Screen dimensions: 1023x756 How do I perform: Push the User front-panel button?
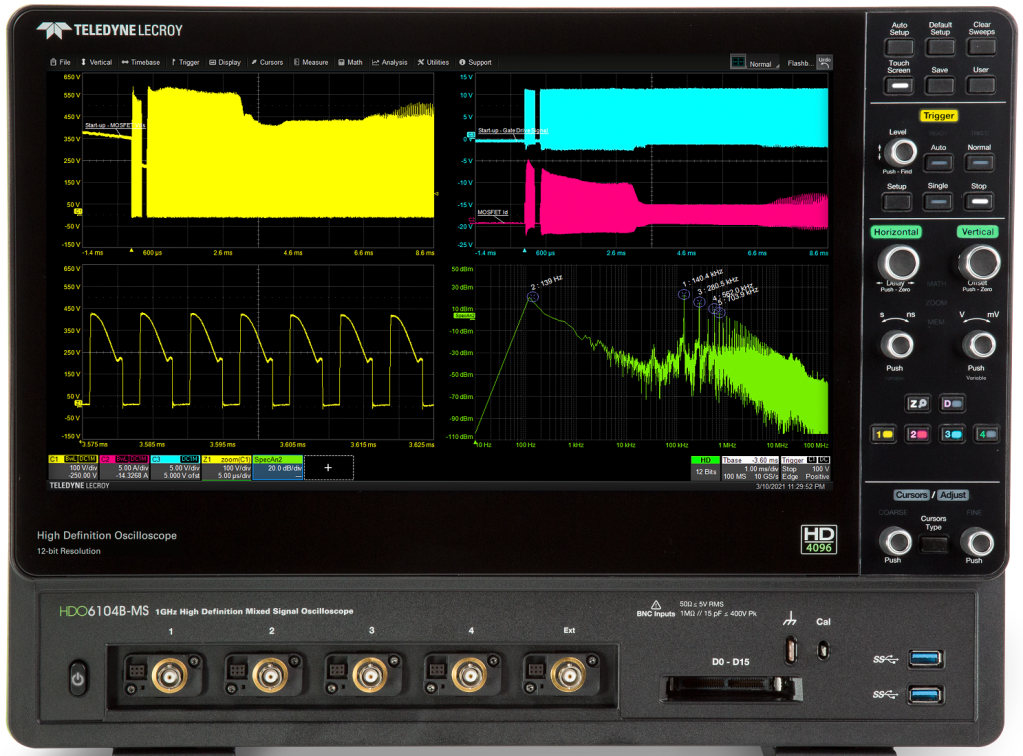point(981,85)
